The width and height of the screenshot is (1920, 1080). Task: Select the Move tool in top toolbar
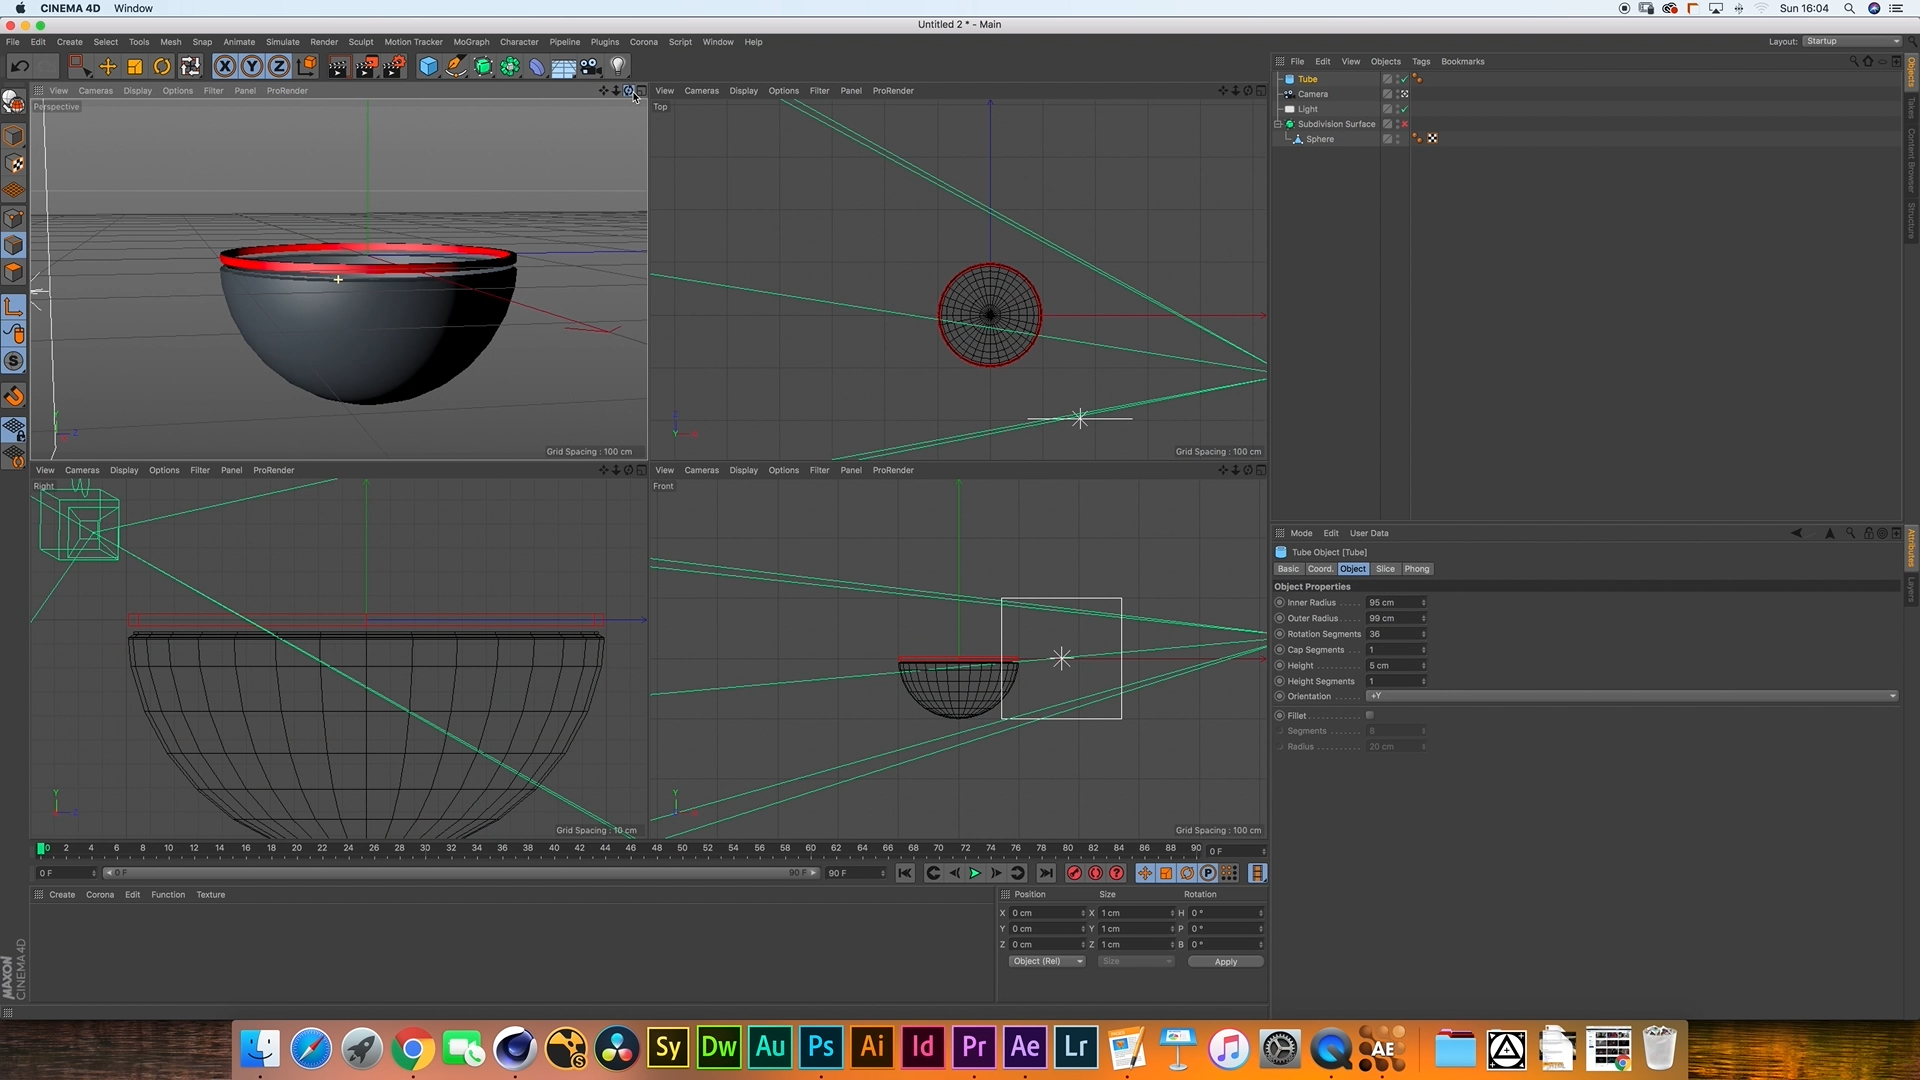coord(107,66)
